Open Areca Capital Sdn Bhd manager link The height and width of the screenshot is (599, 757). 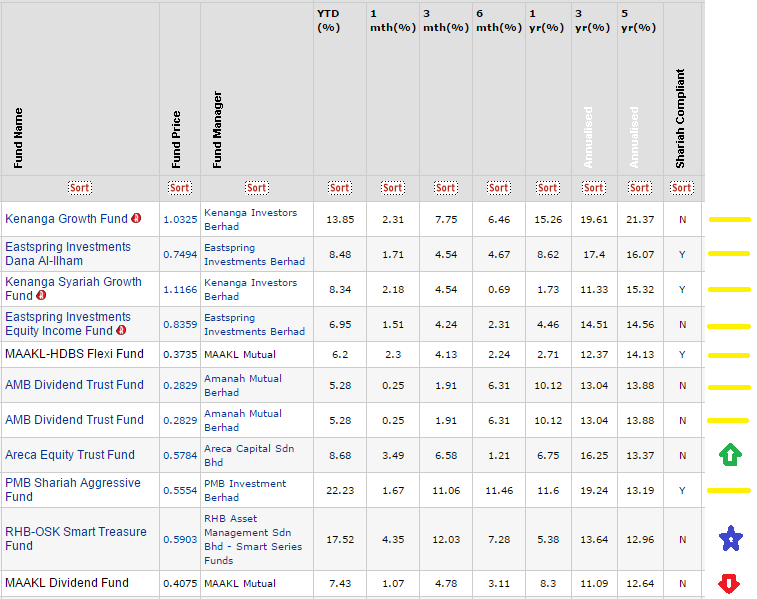[x=249, y=455]
